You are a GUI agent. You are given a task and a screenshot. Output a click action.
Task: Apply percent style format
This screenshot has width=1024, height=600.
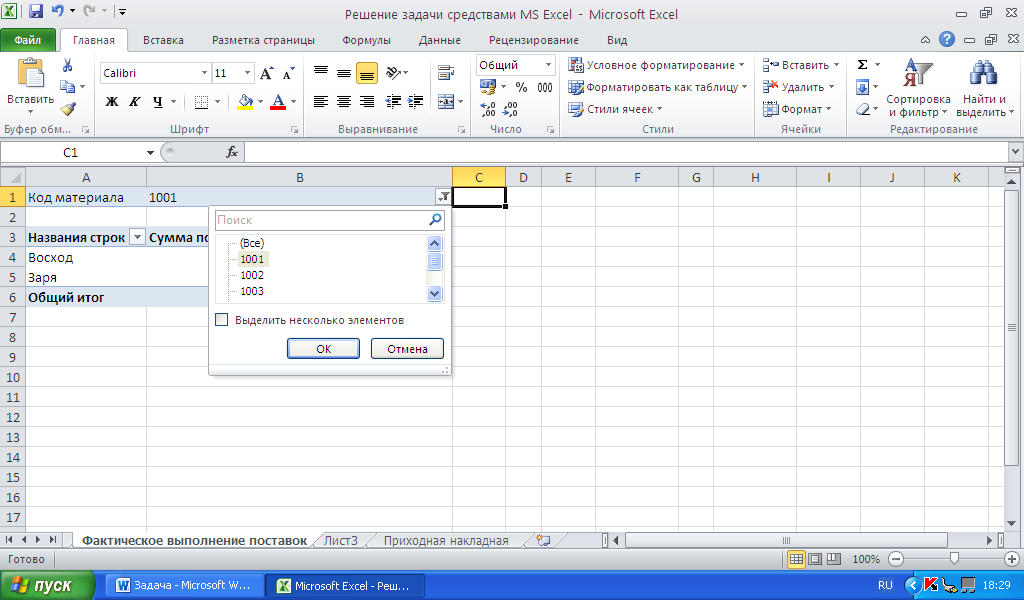[521, 87]
